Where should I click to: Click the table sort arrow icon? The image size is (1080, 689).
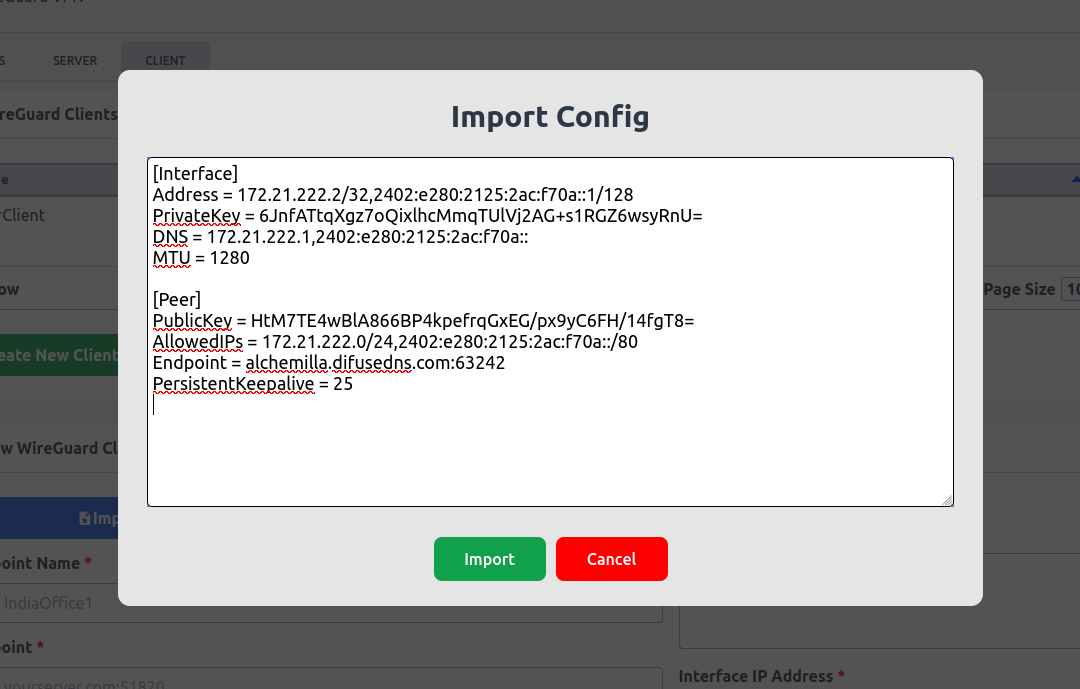coord(1075,178)
